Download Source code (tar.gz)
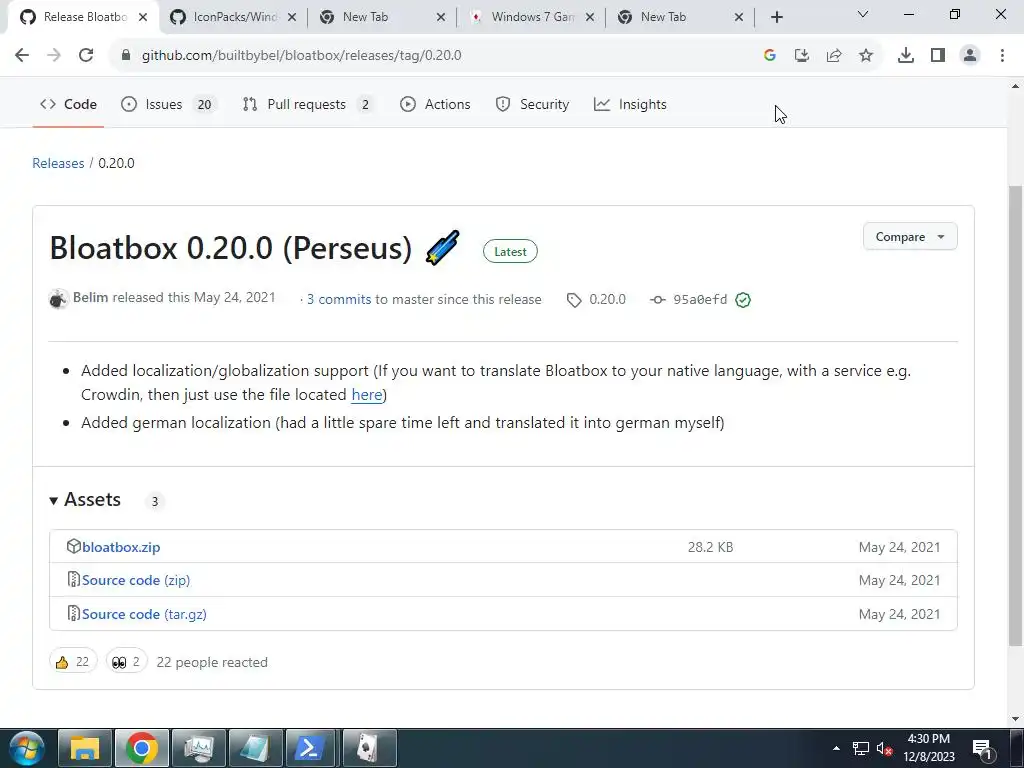Viewport: 1024px width, 768px height. 144,614
